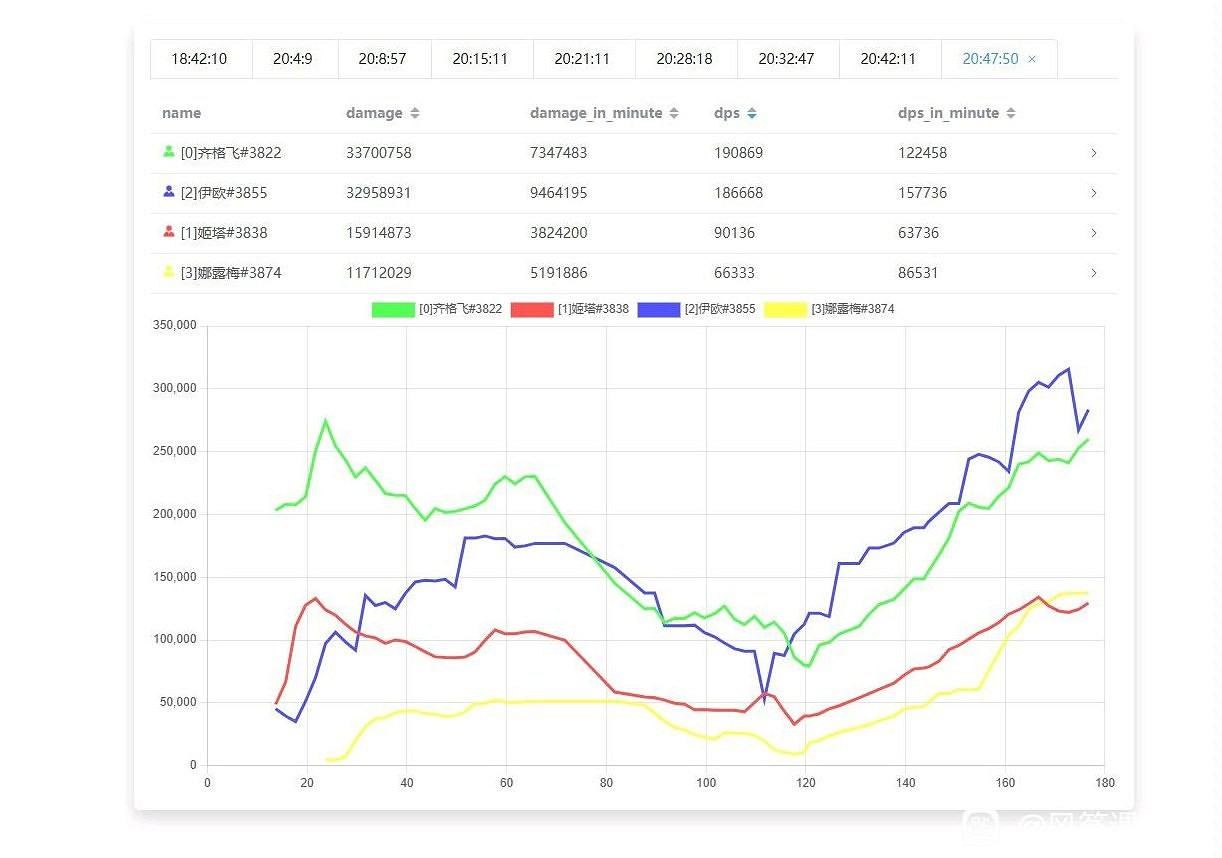Click the name column header
This screenshot has width=1222, height=858.
(x=181, y=113)
